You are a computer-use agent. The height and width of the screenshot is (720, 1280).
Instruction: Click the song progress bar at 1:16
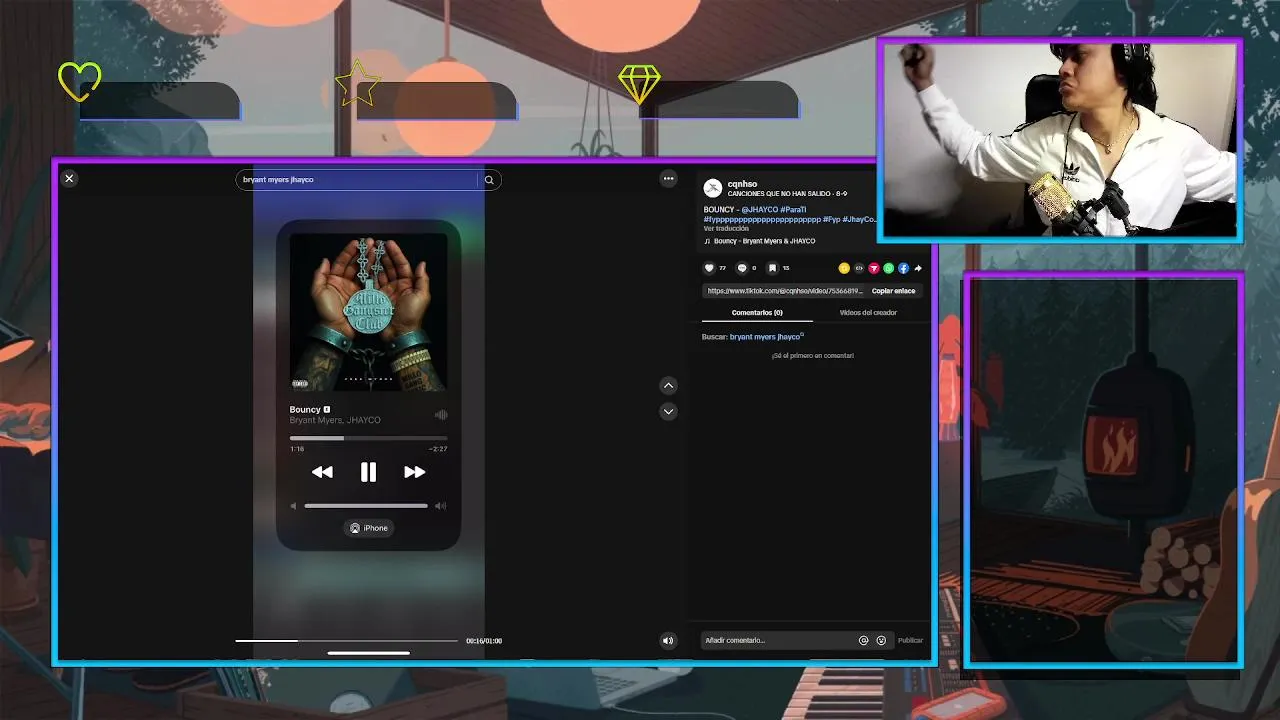point(368,438)
